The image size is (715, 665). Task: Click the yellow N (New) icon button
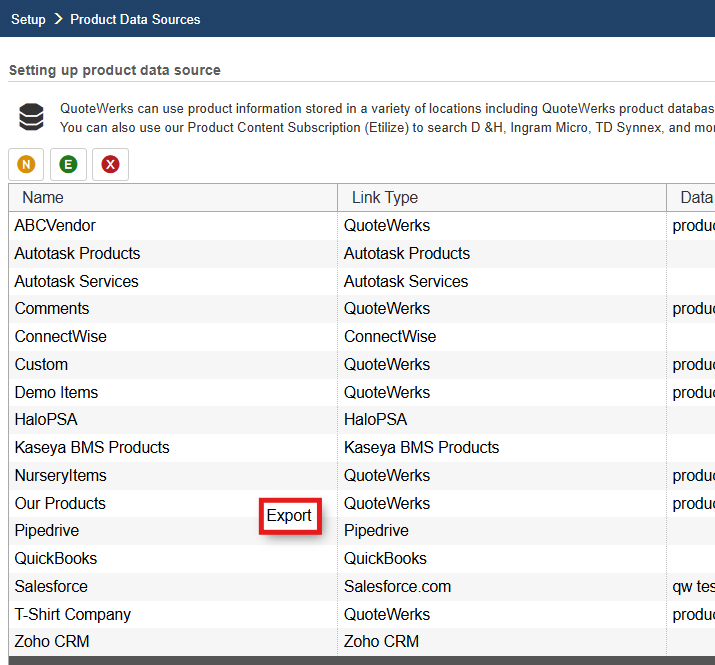(26, 164)
